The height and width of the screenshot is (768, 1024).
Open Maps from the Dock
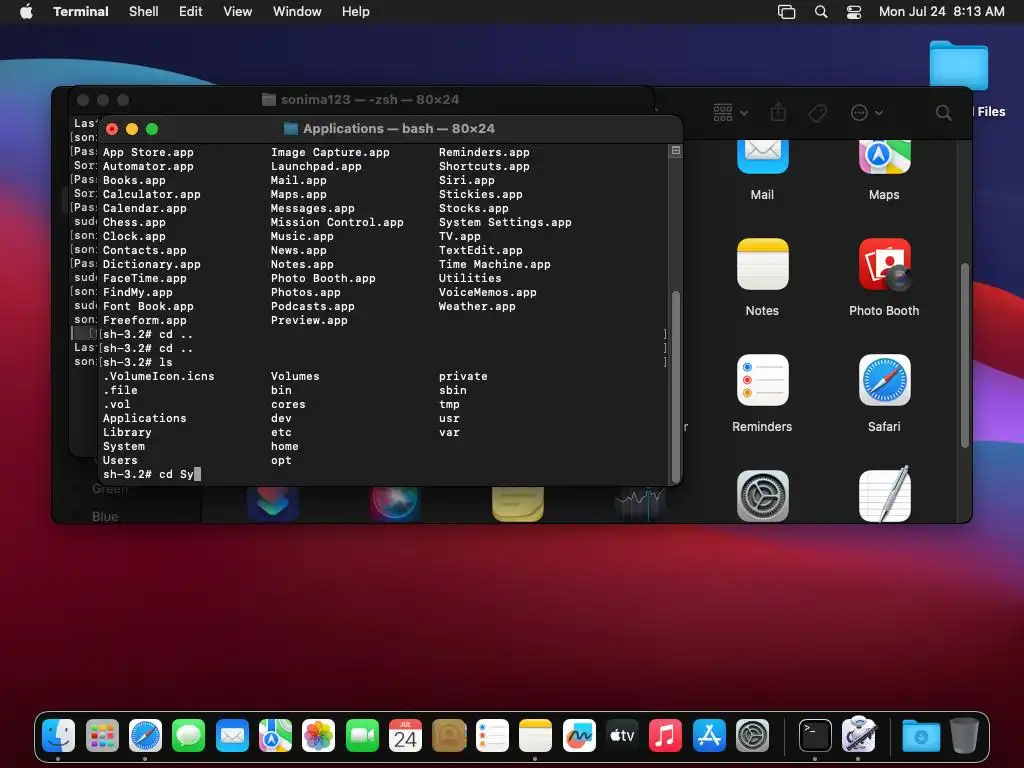[275, 735]
